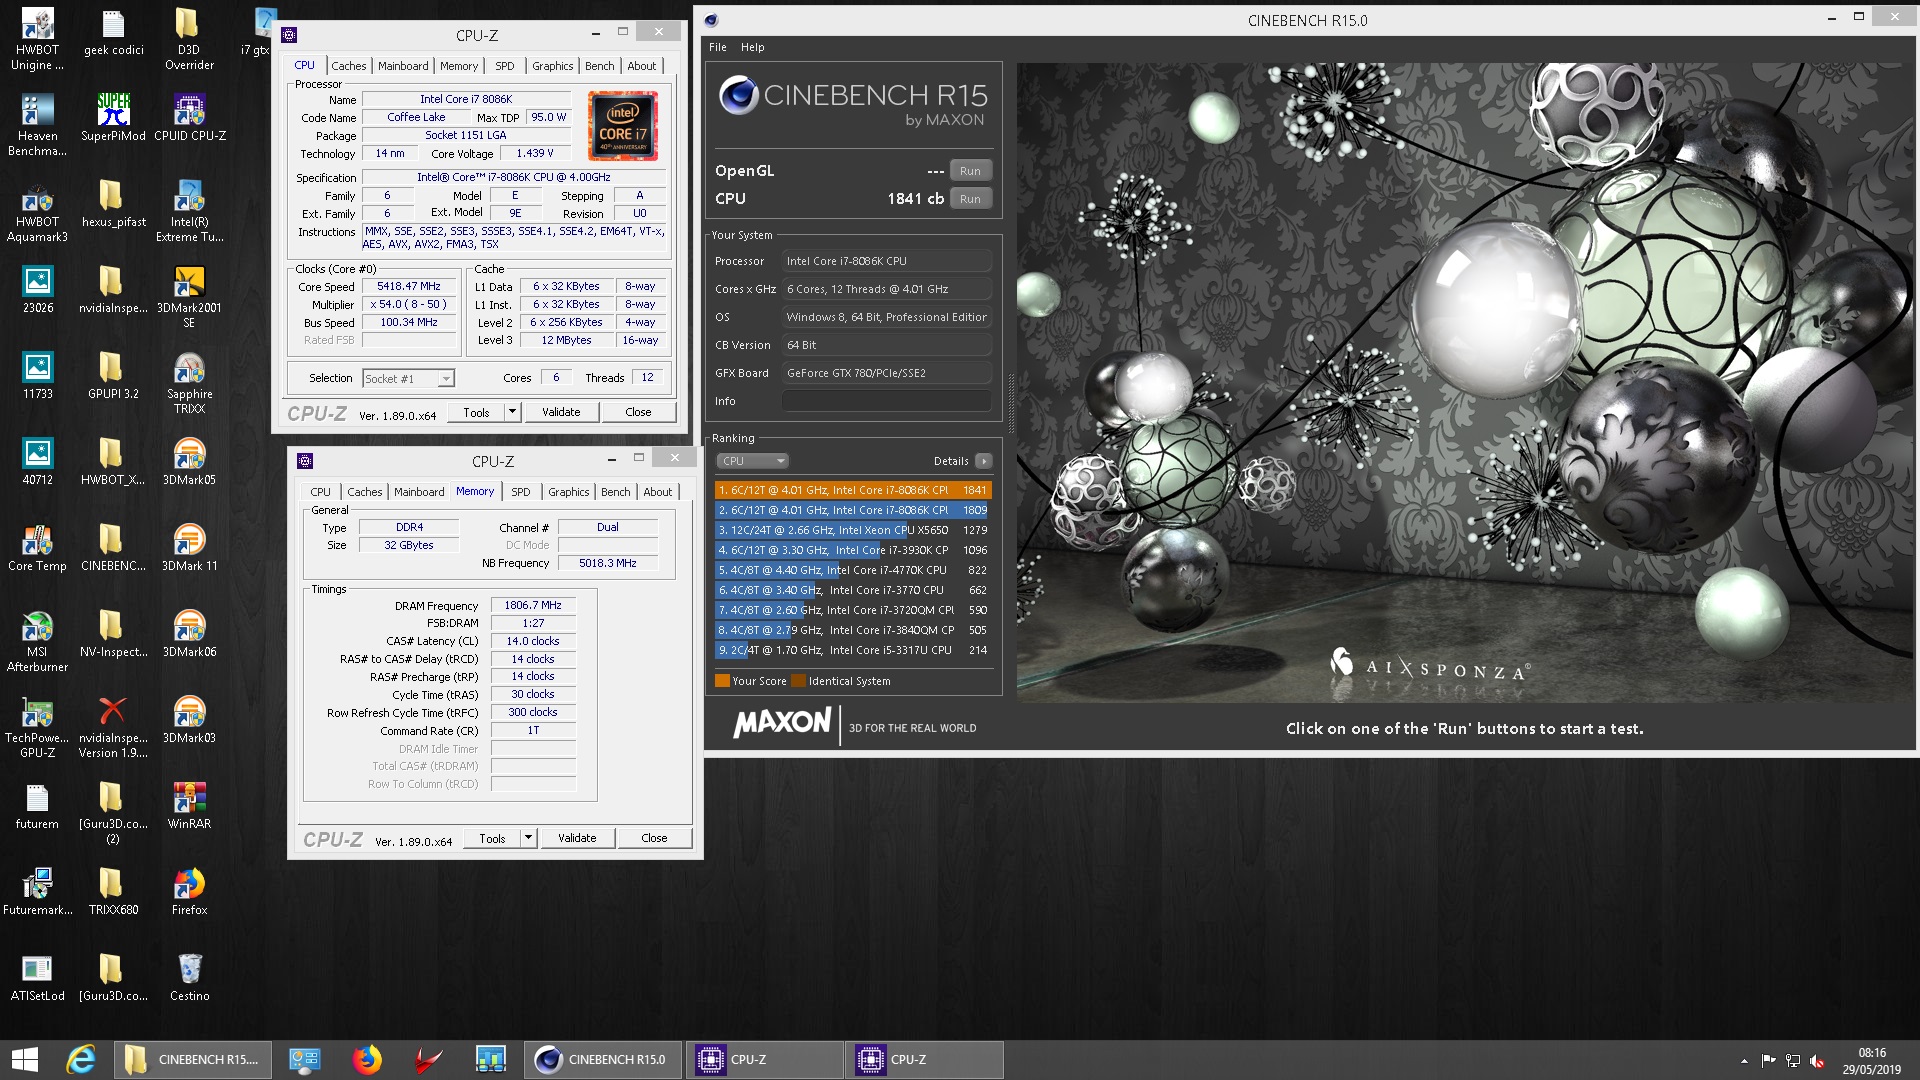Open Tools dropdown arrow in upper CPU-Z

pyautogui.click(x=512, y=412)
